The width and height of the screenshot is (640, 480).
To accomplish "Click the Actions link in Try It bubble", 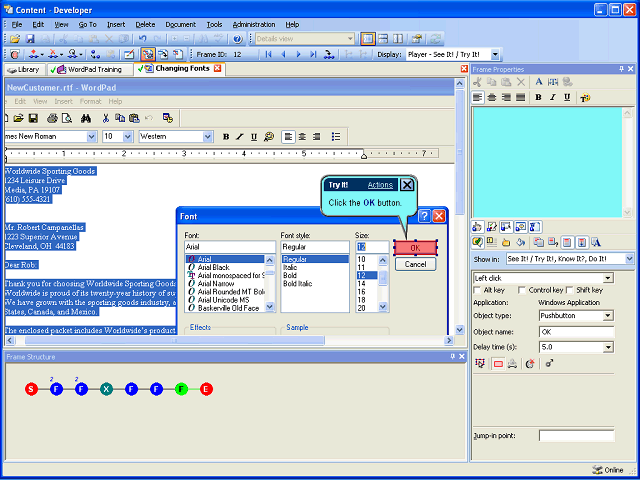I will click(x=380, y=185).
